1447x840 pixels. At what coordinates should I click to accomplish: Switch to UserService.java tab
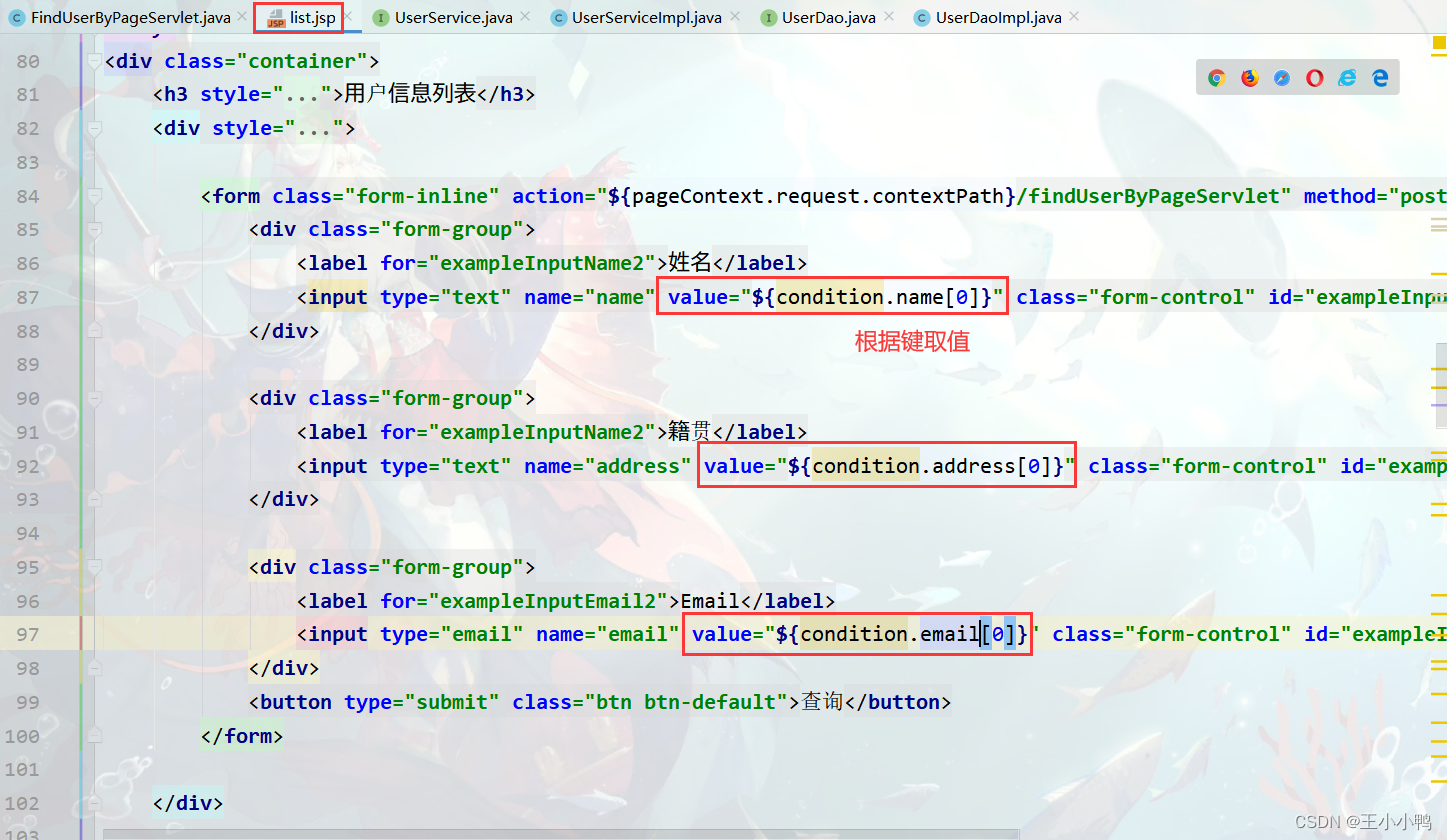[x=454, y=18]
